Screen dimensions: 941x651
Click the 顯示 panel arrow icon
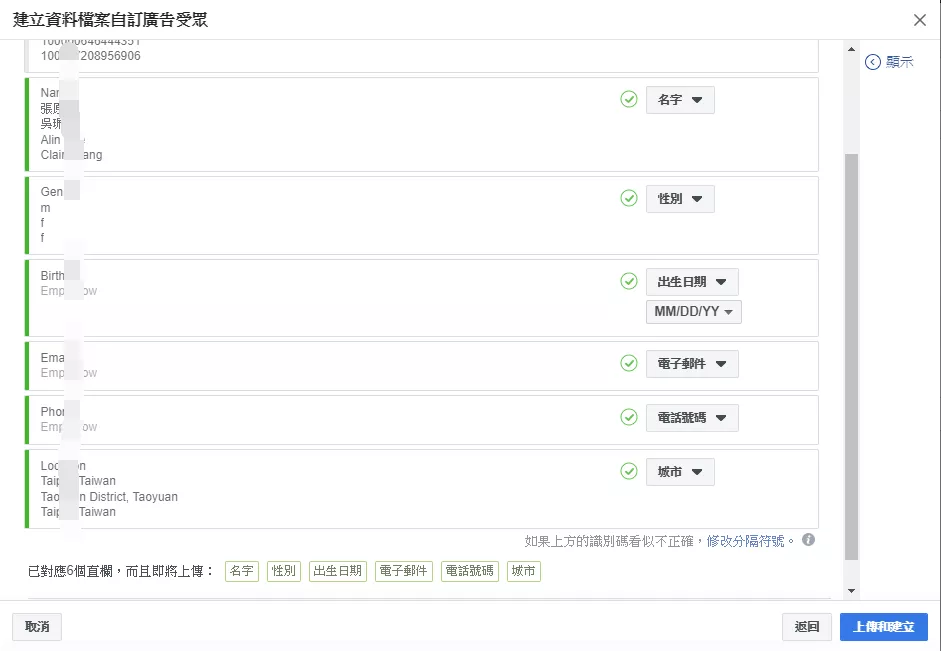873,62
